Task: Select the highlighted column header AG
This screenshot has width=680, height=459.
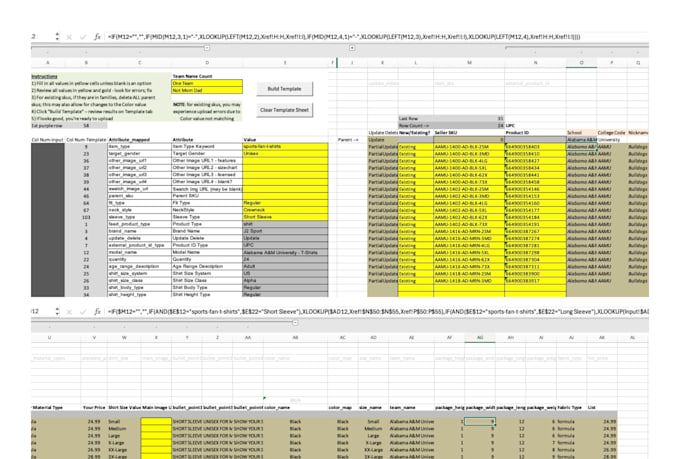Action: 480,338
